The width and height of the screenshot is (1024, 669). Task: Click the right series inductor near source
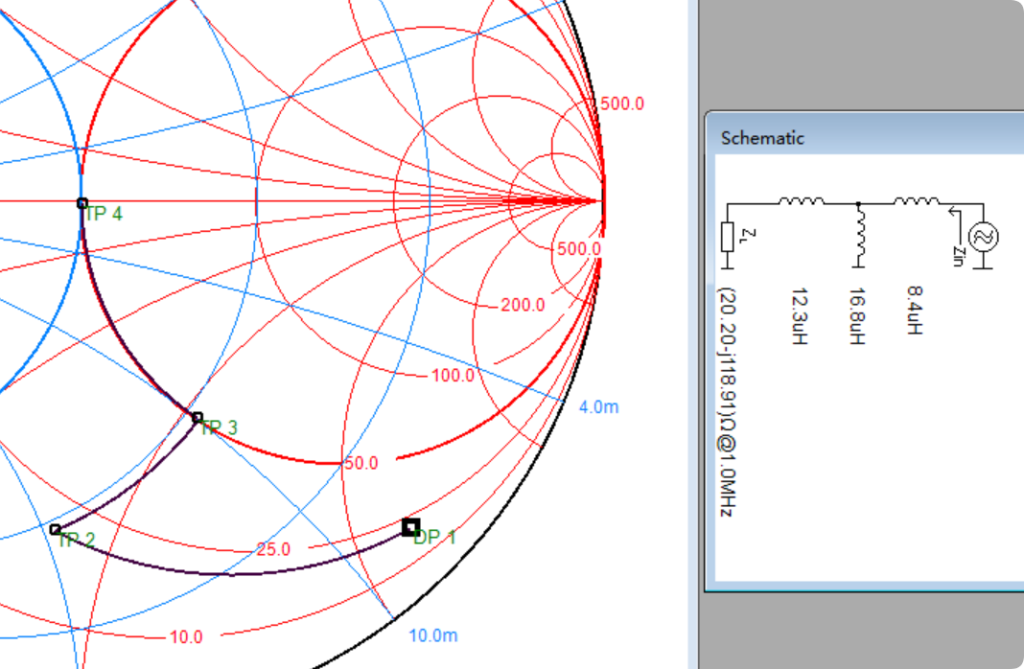[x=915, y=202]
